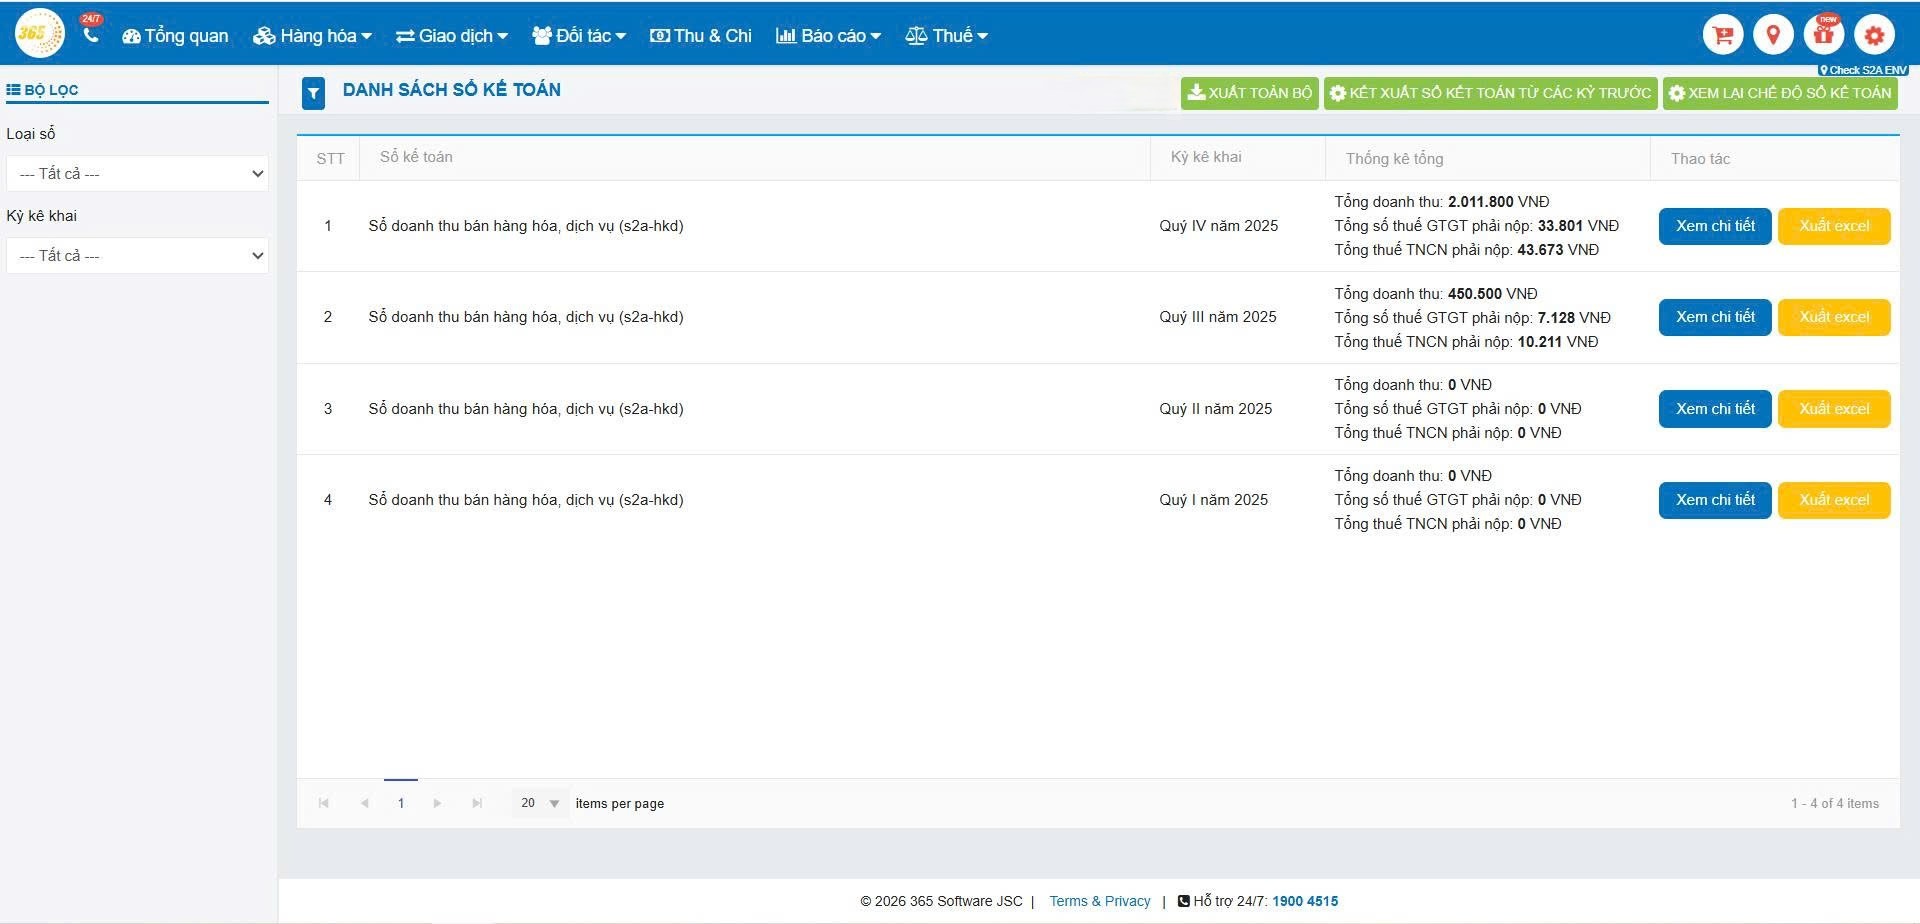Click the Xuất toàn bộ button
The height and width of the screenshot is (924, 1920).
click(1249, 93)
